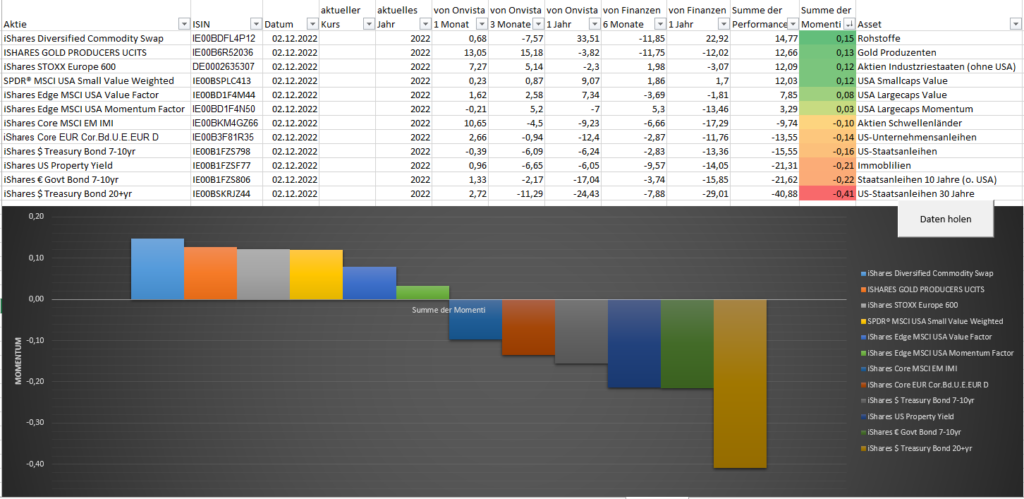Select the dark green € Govt Bond bar

coord(687,344)
